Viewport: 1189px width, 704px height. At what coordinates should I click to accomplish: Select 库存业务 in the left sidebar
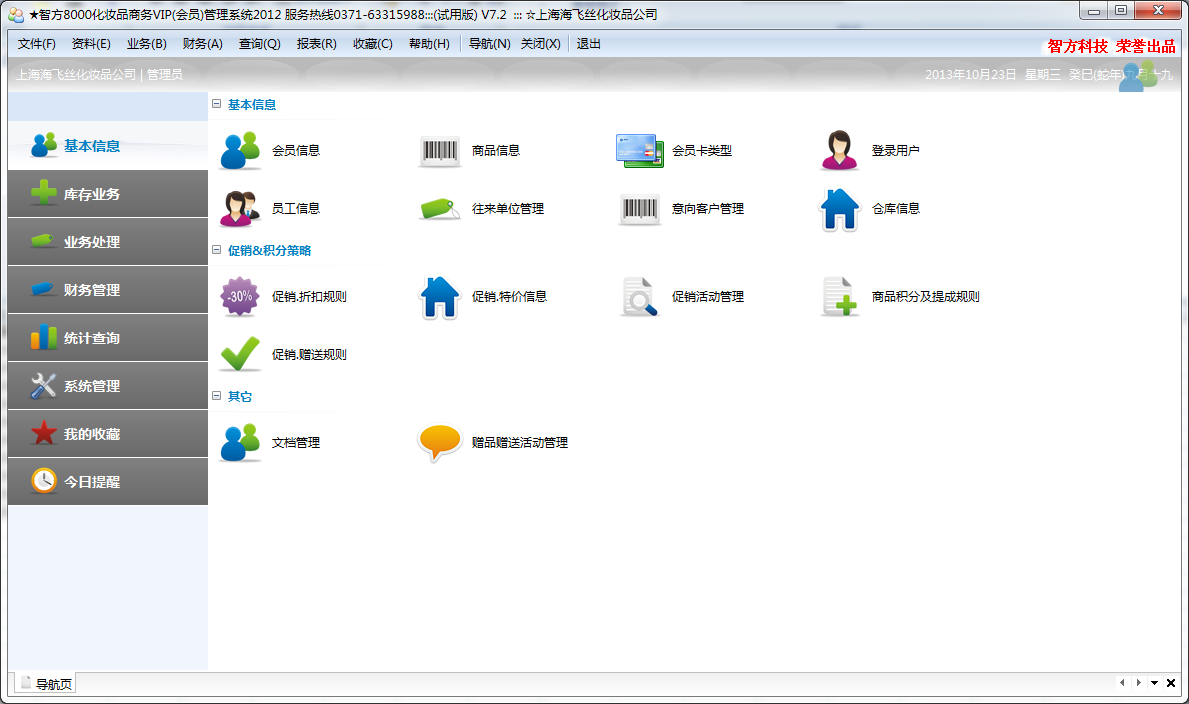click(x=108, y=194)
